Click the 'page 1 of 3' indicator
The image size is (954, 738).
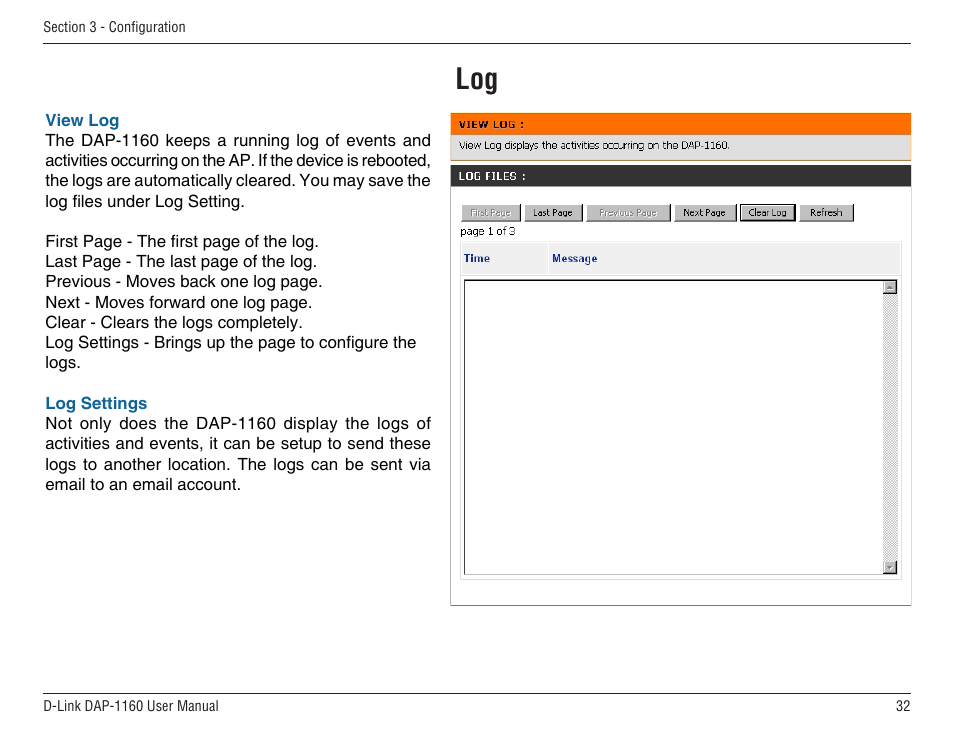click(488, 231)
